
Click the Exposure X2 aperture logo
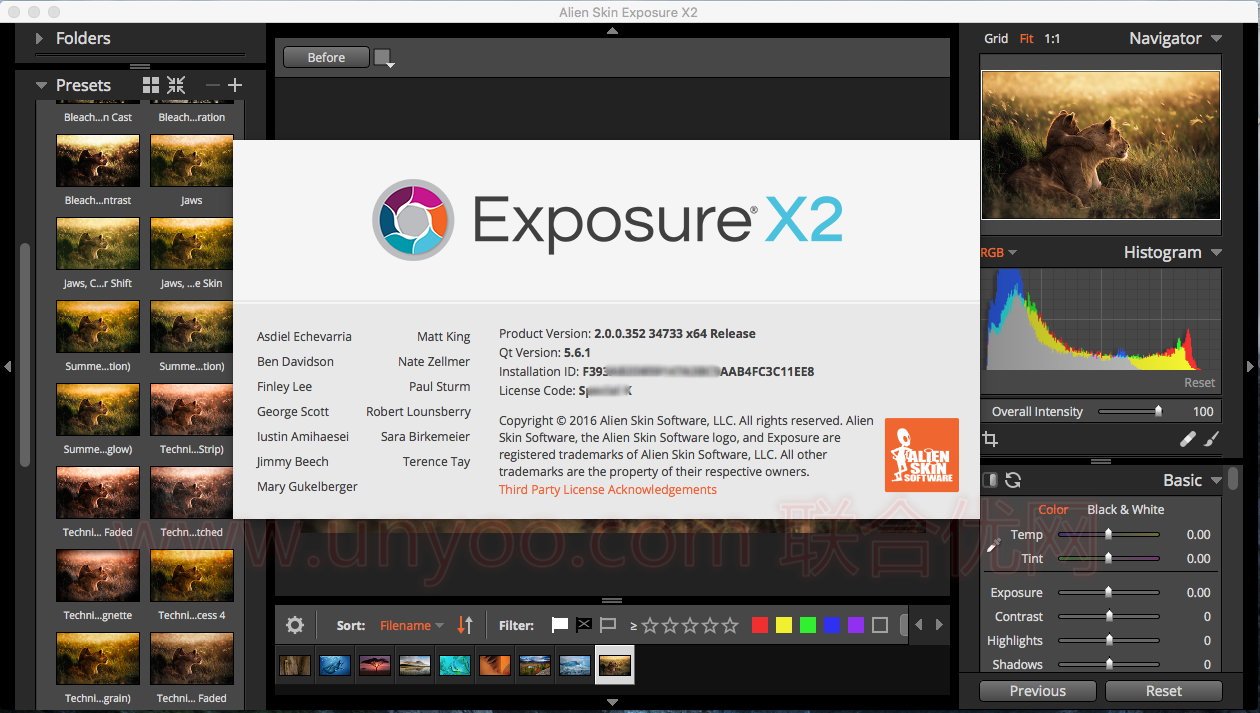[413, 220]
